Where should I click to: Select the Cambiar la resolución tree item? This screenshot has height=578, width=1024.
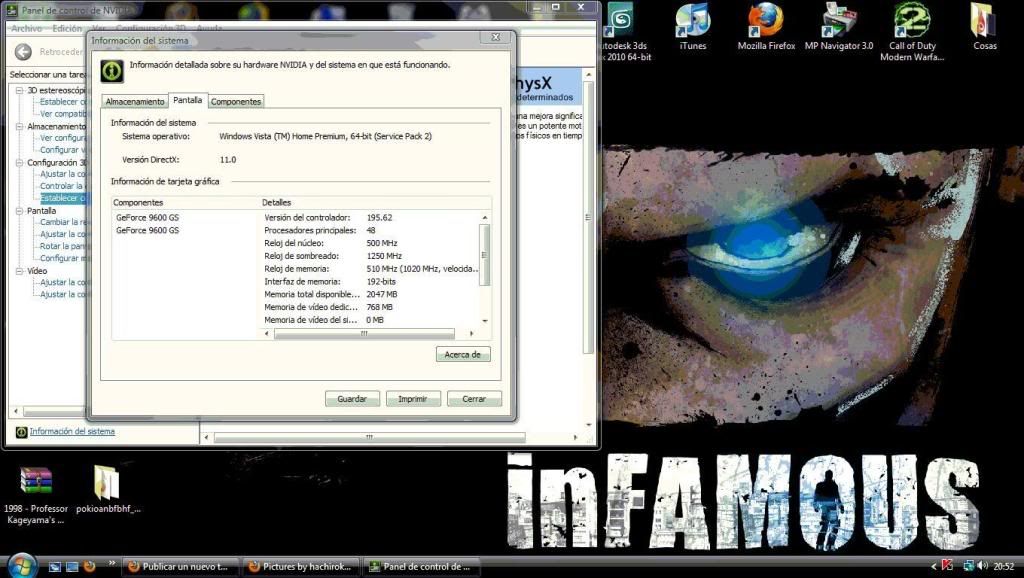tap(63, 222)
